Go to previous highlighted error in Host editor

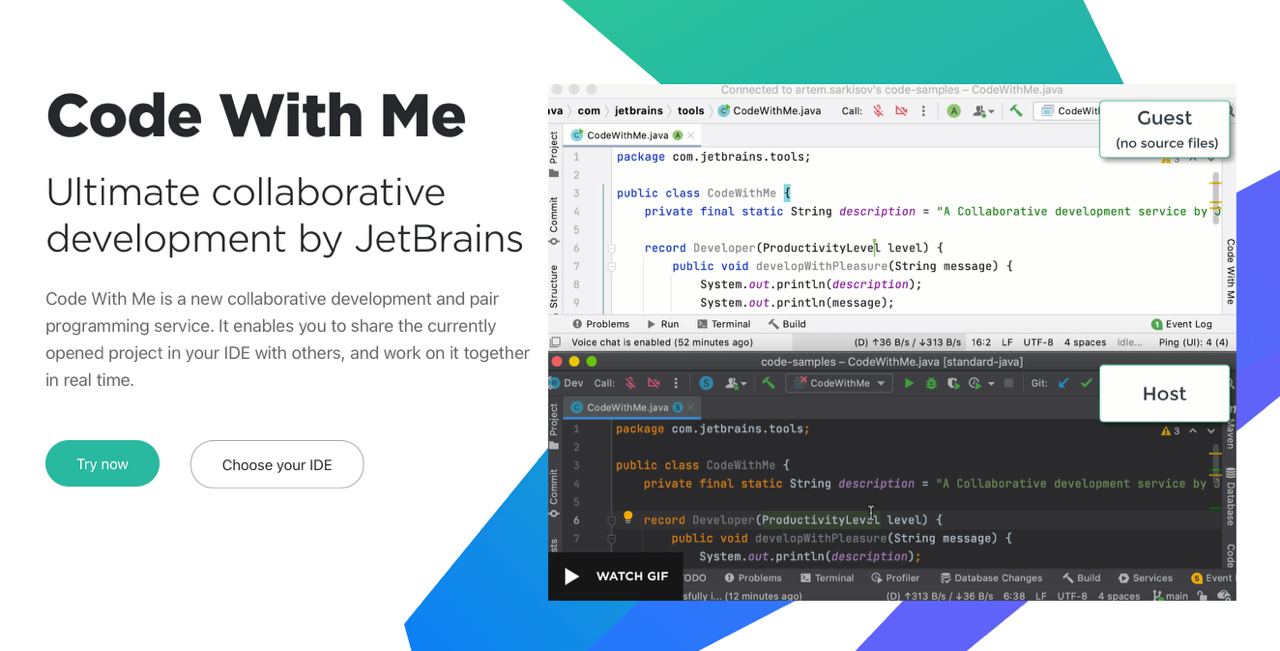tap(1195, 431)
